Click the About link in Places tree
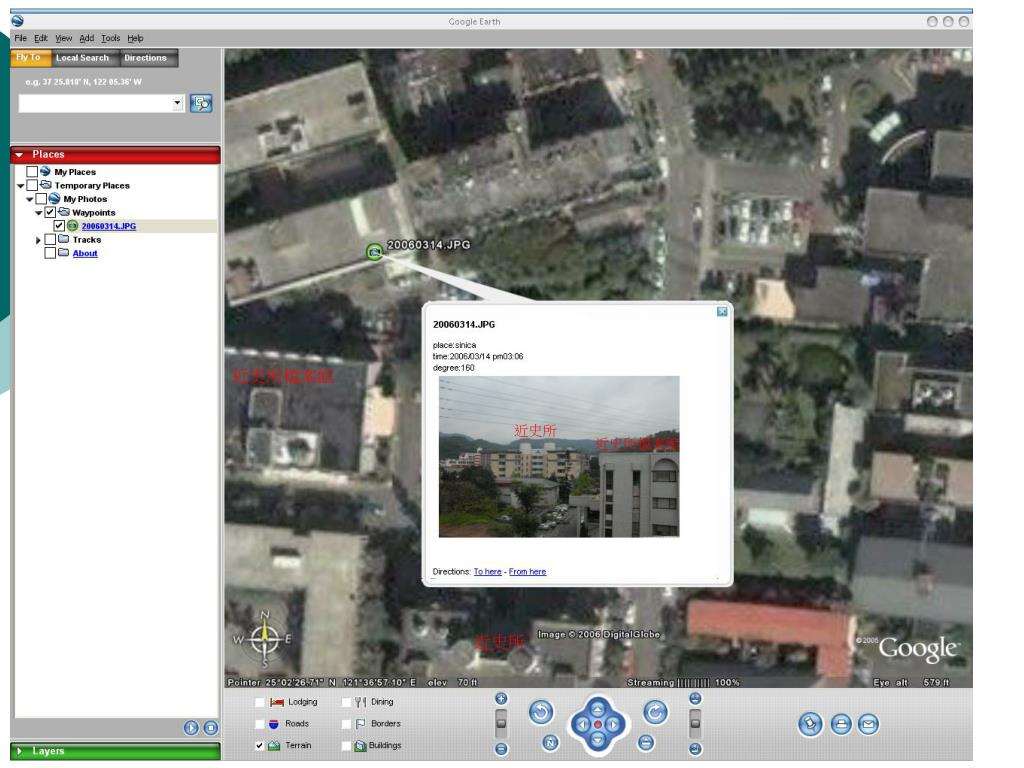 click(85, 253)
